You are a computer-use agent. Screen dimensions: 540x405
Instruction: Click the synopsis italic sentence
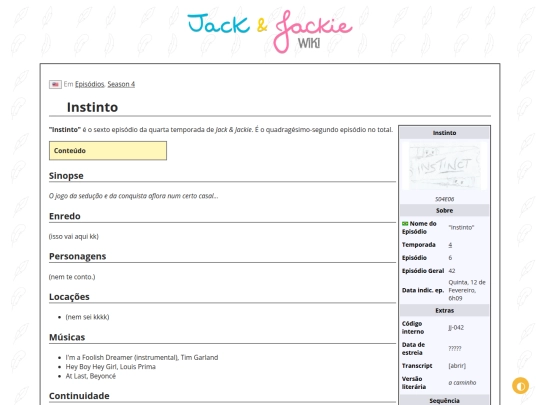[x=133, y=196]
